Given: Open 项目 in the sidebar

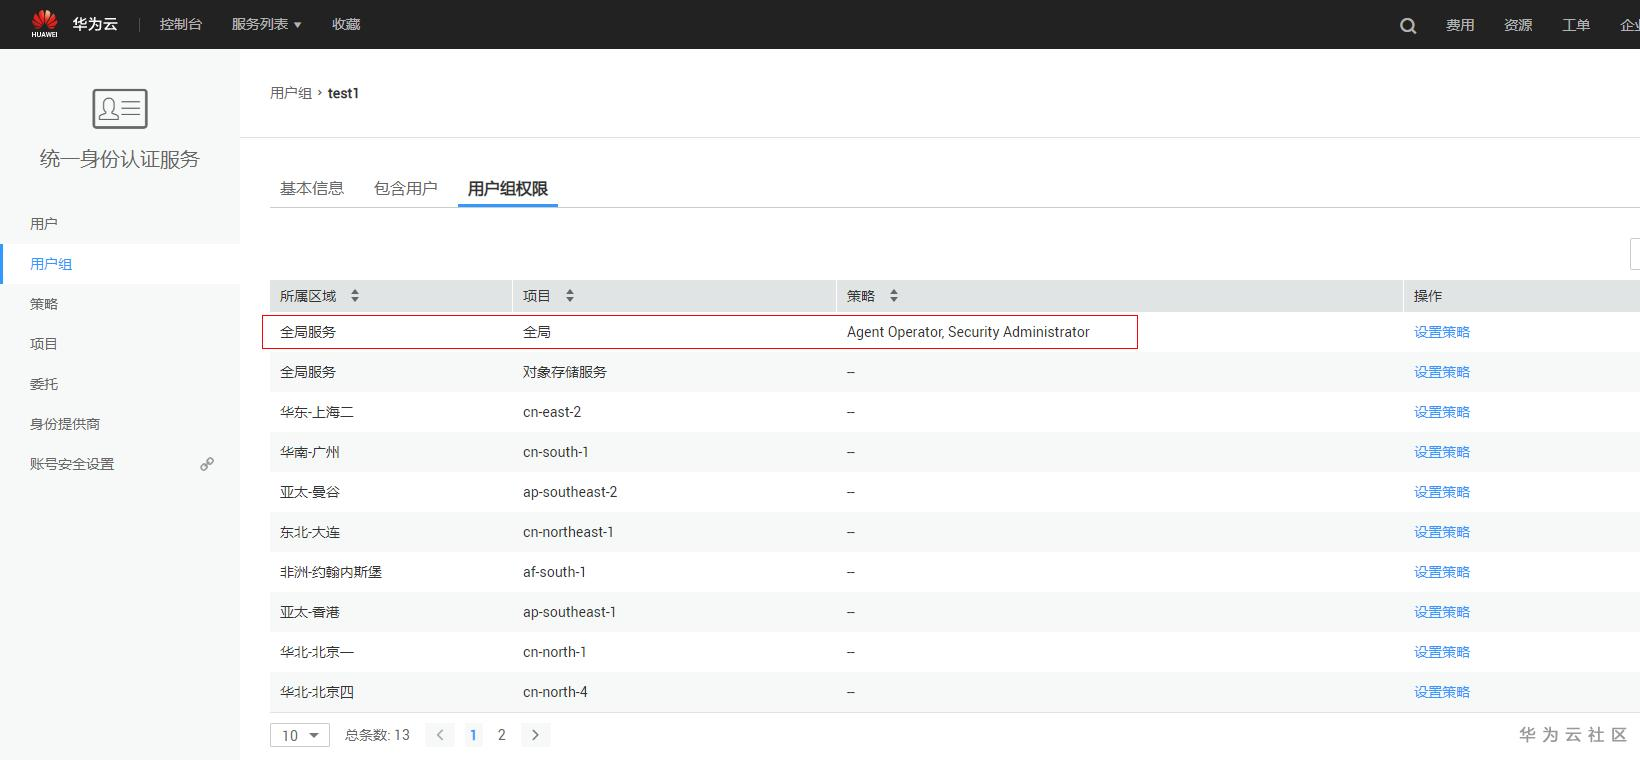Looking at the screenshot, I should (44, 344).
